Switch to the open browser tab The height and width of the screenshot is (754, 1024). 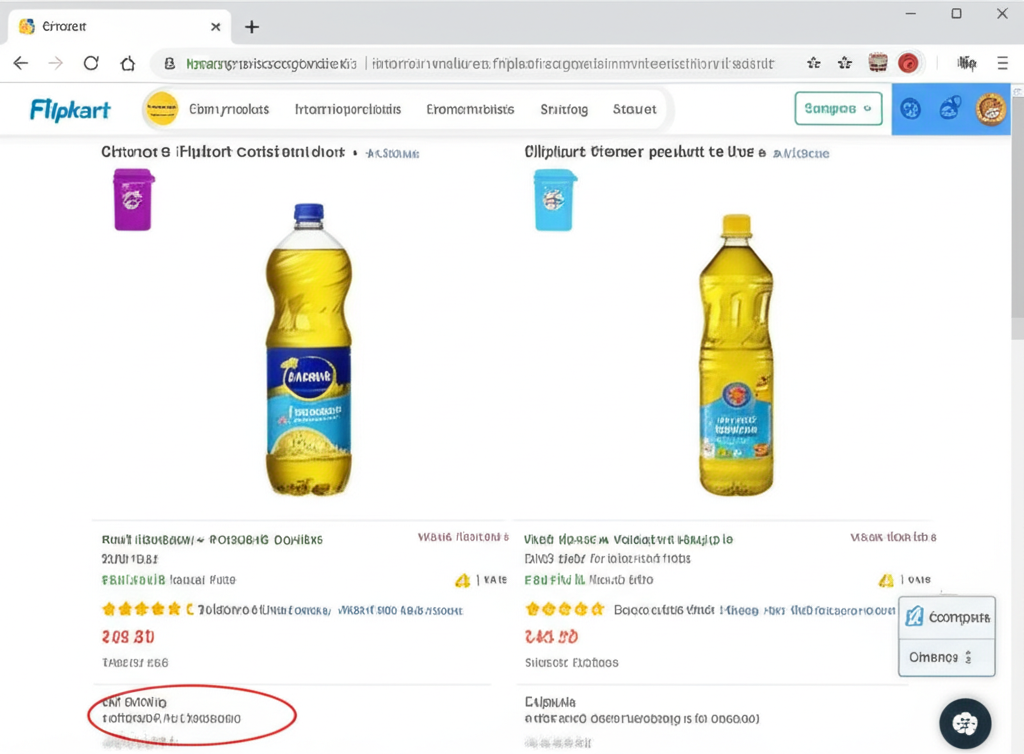point(110,26)
